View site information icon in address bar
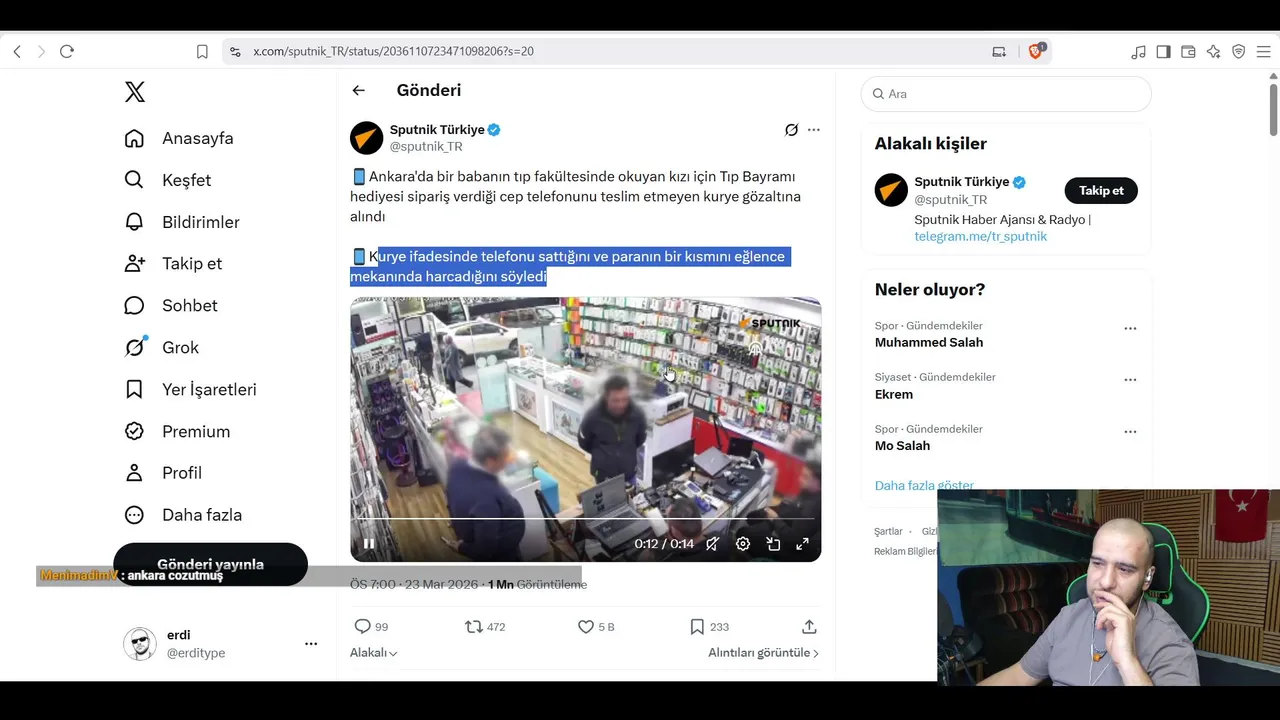 pos(235,51)
